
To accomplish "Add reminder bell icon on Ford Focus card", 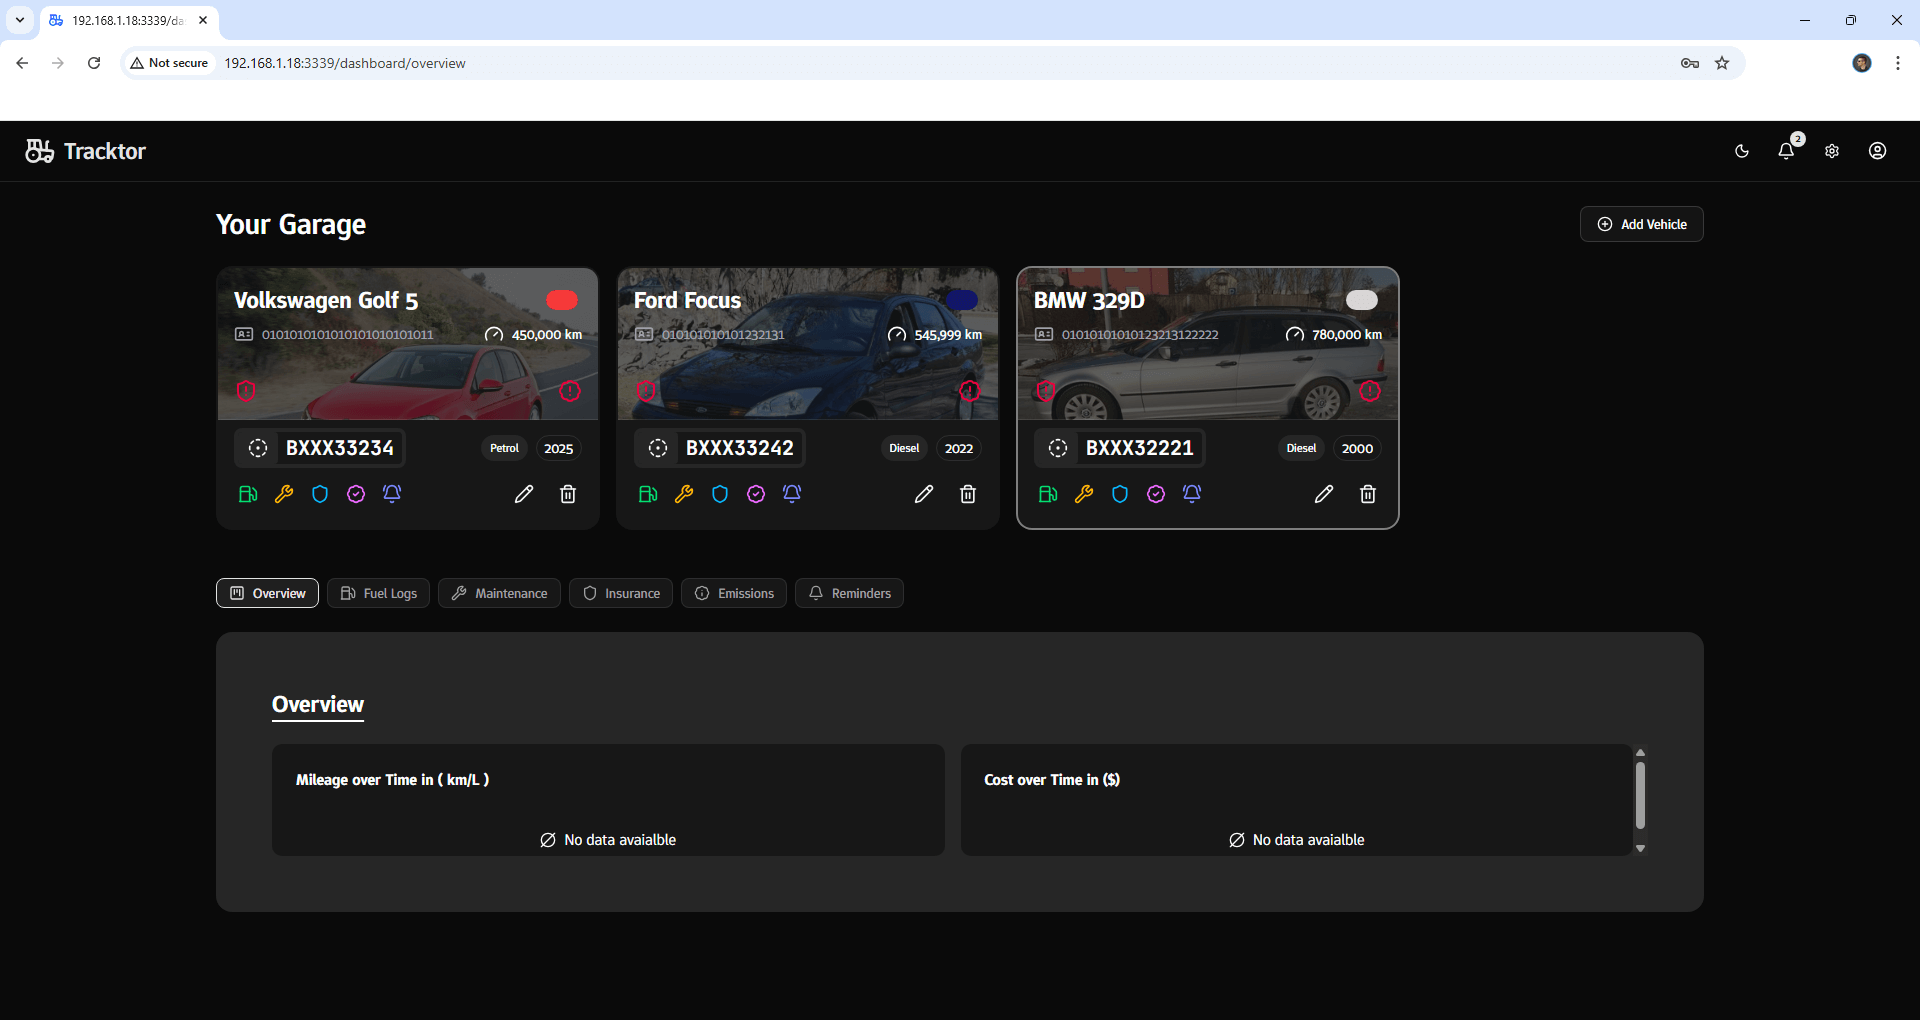I will click(792, 494).
